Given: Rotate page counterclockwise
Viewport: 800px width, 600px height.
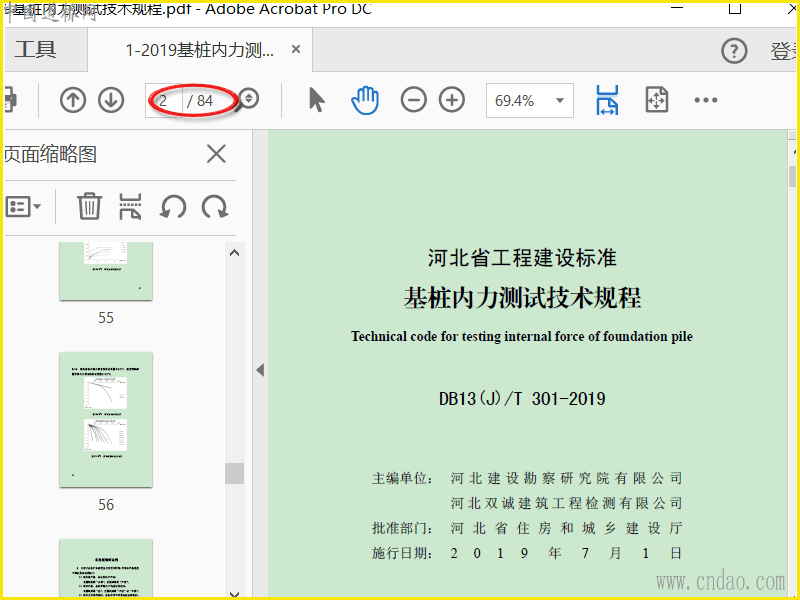Looking at the screenshot, I should [173, 207].
